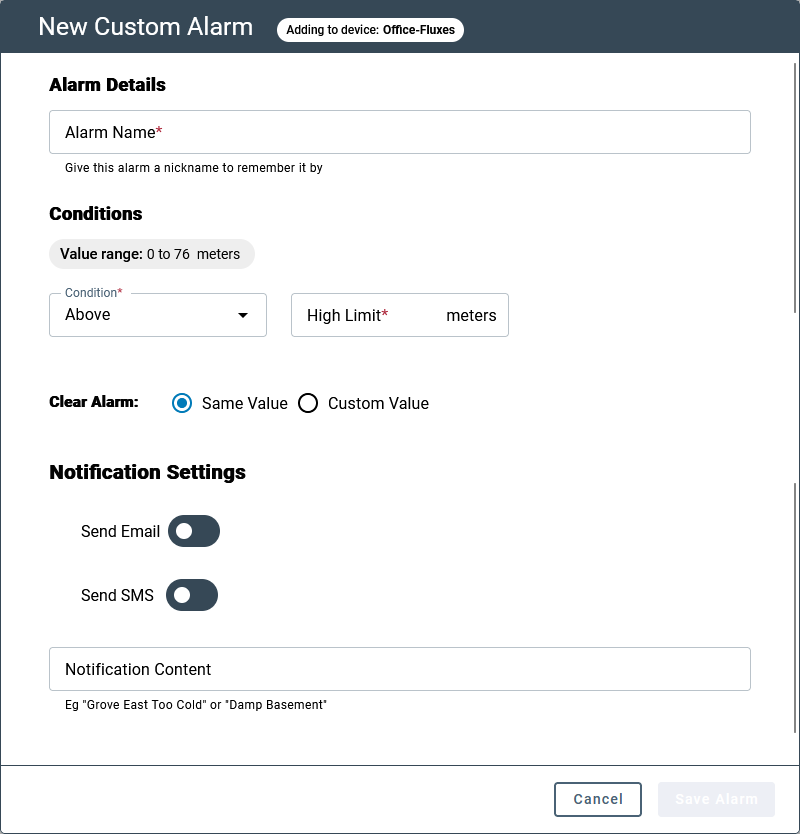
Task: Click the Conditions section heading
Action: pos(96,213)
